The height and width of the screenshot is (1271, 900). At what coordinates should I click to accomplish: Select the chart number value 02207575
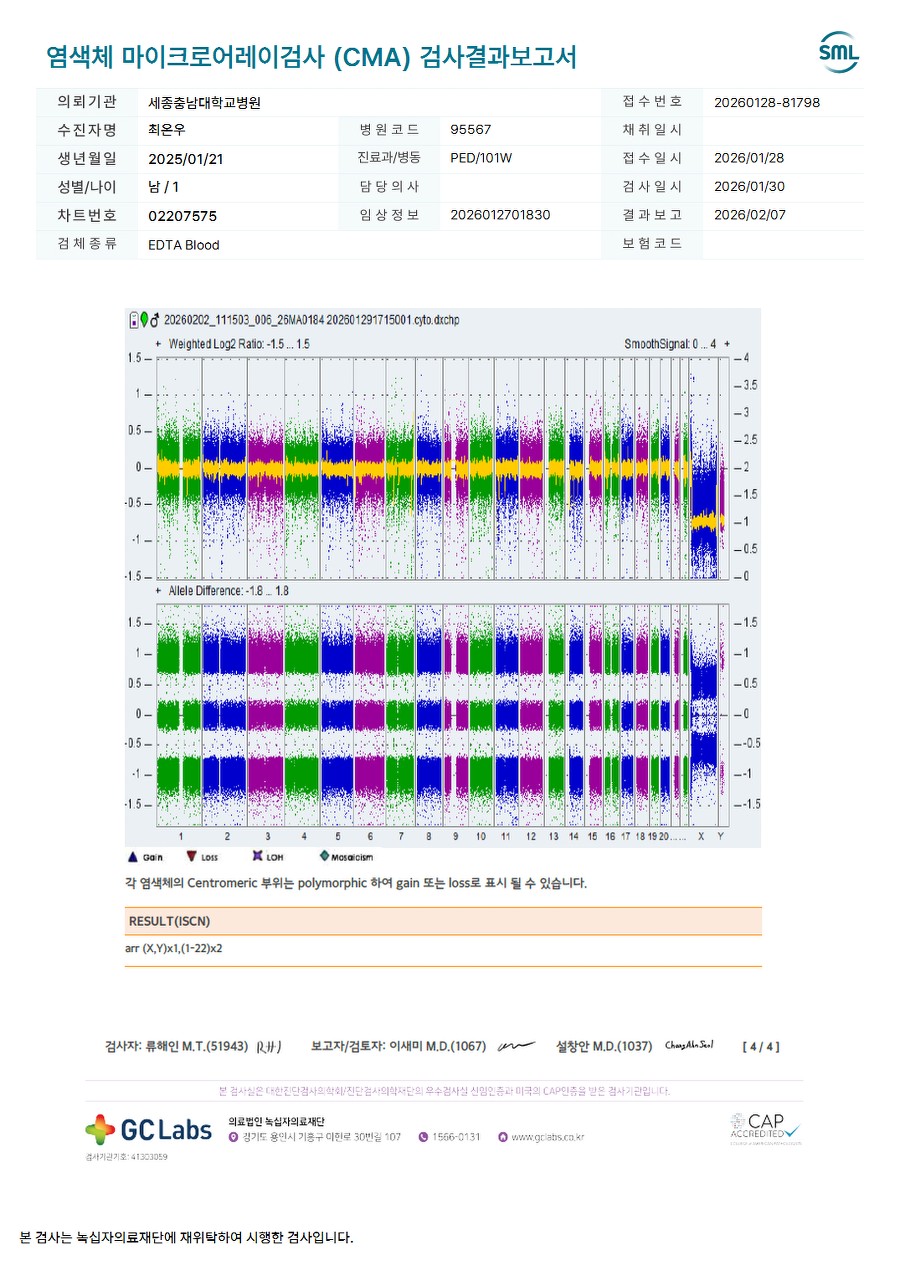coord(182,216)
